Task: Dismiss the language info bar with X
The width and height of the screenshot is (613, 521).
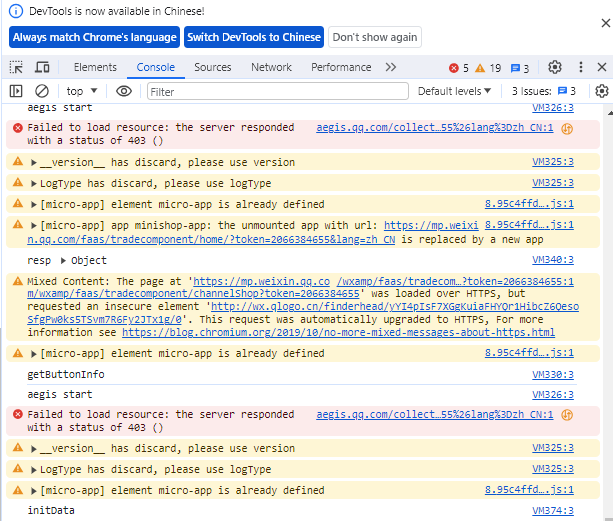Action: pos(606,23)
